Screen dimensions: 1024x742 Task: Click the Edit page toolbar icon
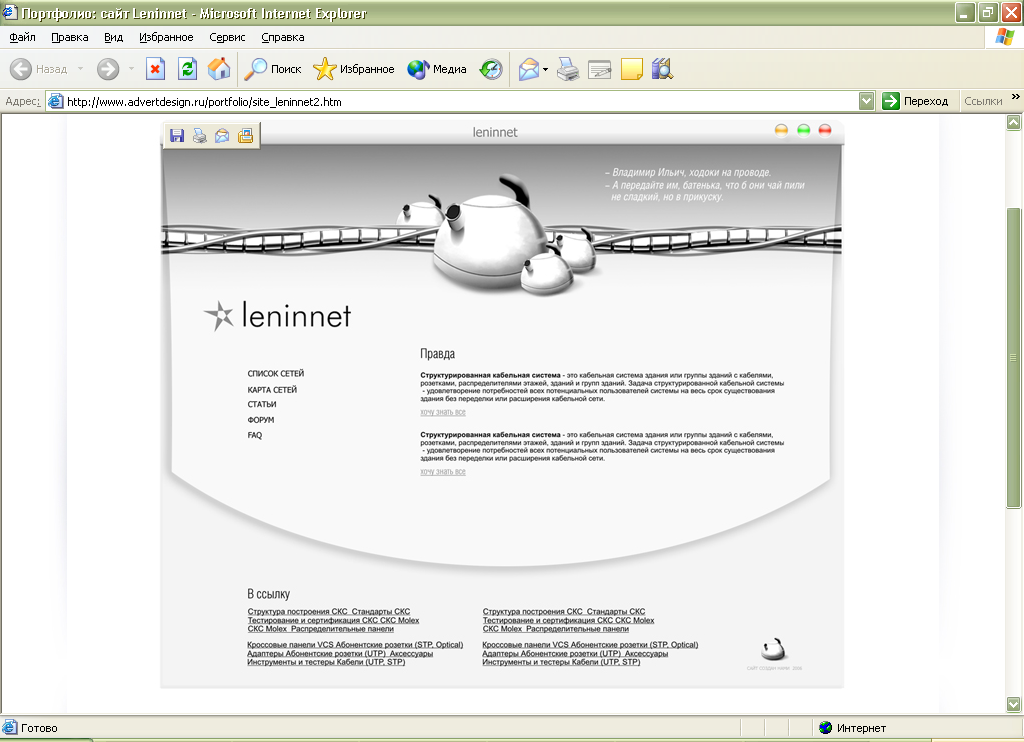click(x=600, y=69)
